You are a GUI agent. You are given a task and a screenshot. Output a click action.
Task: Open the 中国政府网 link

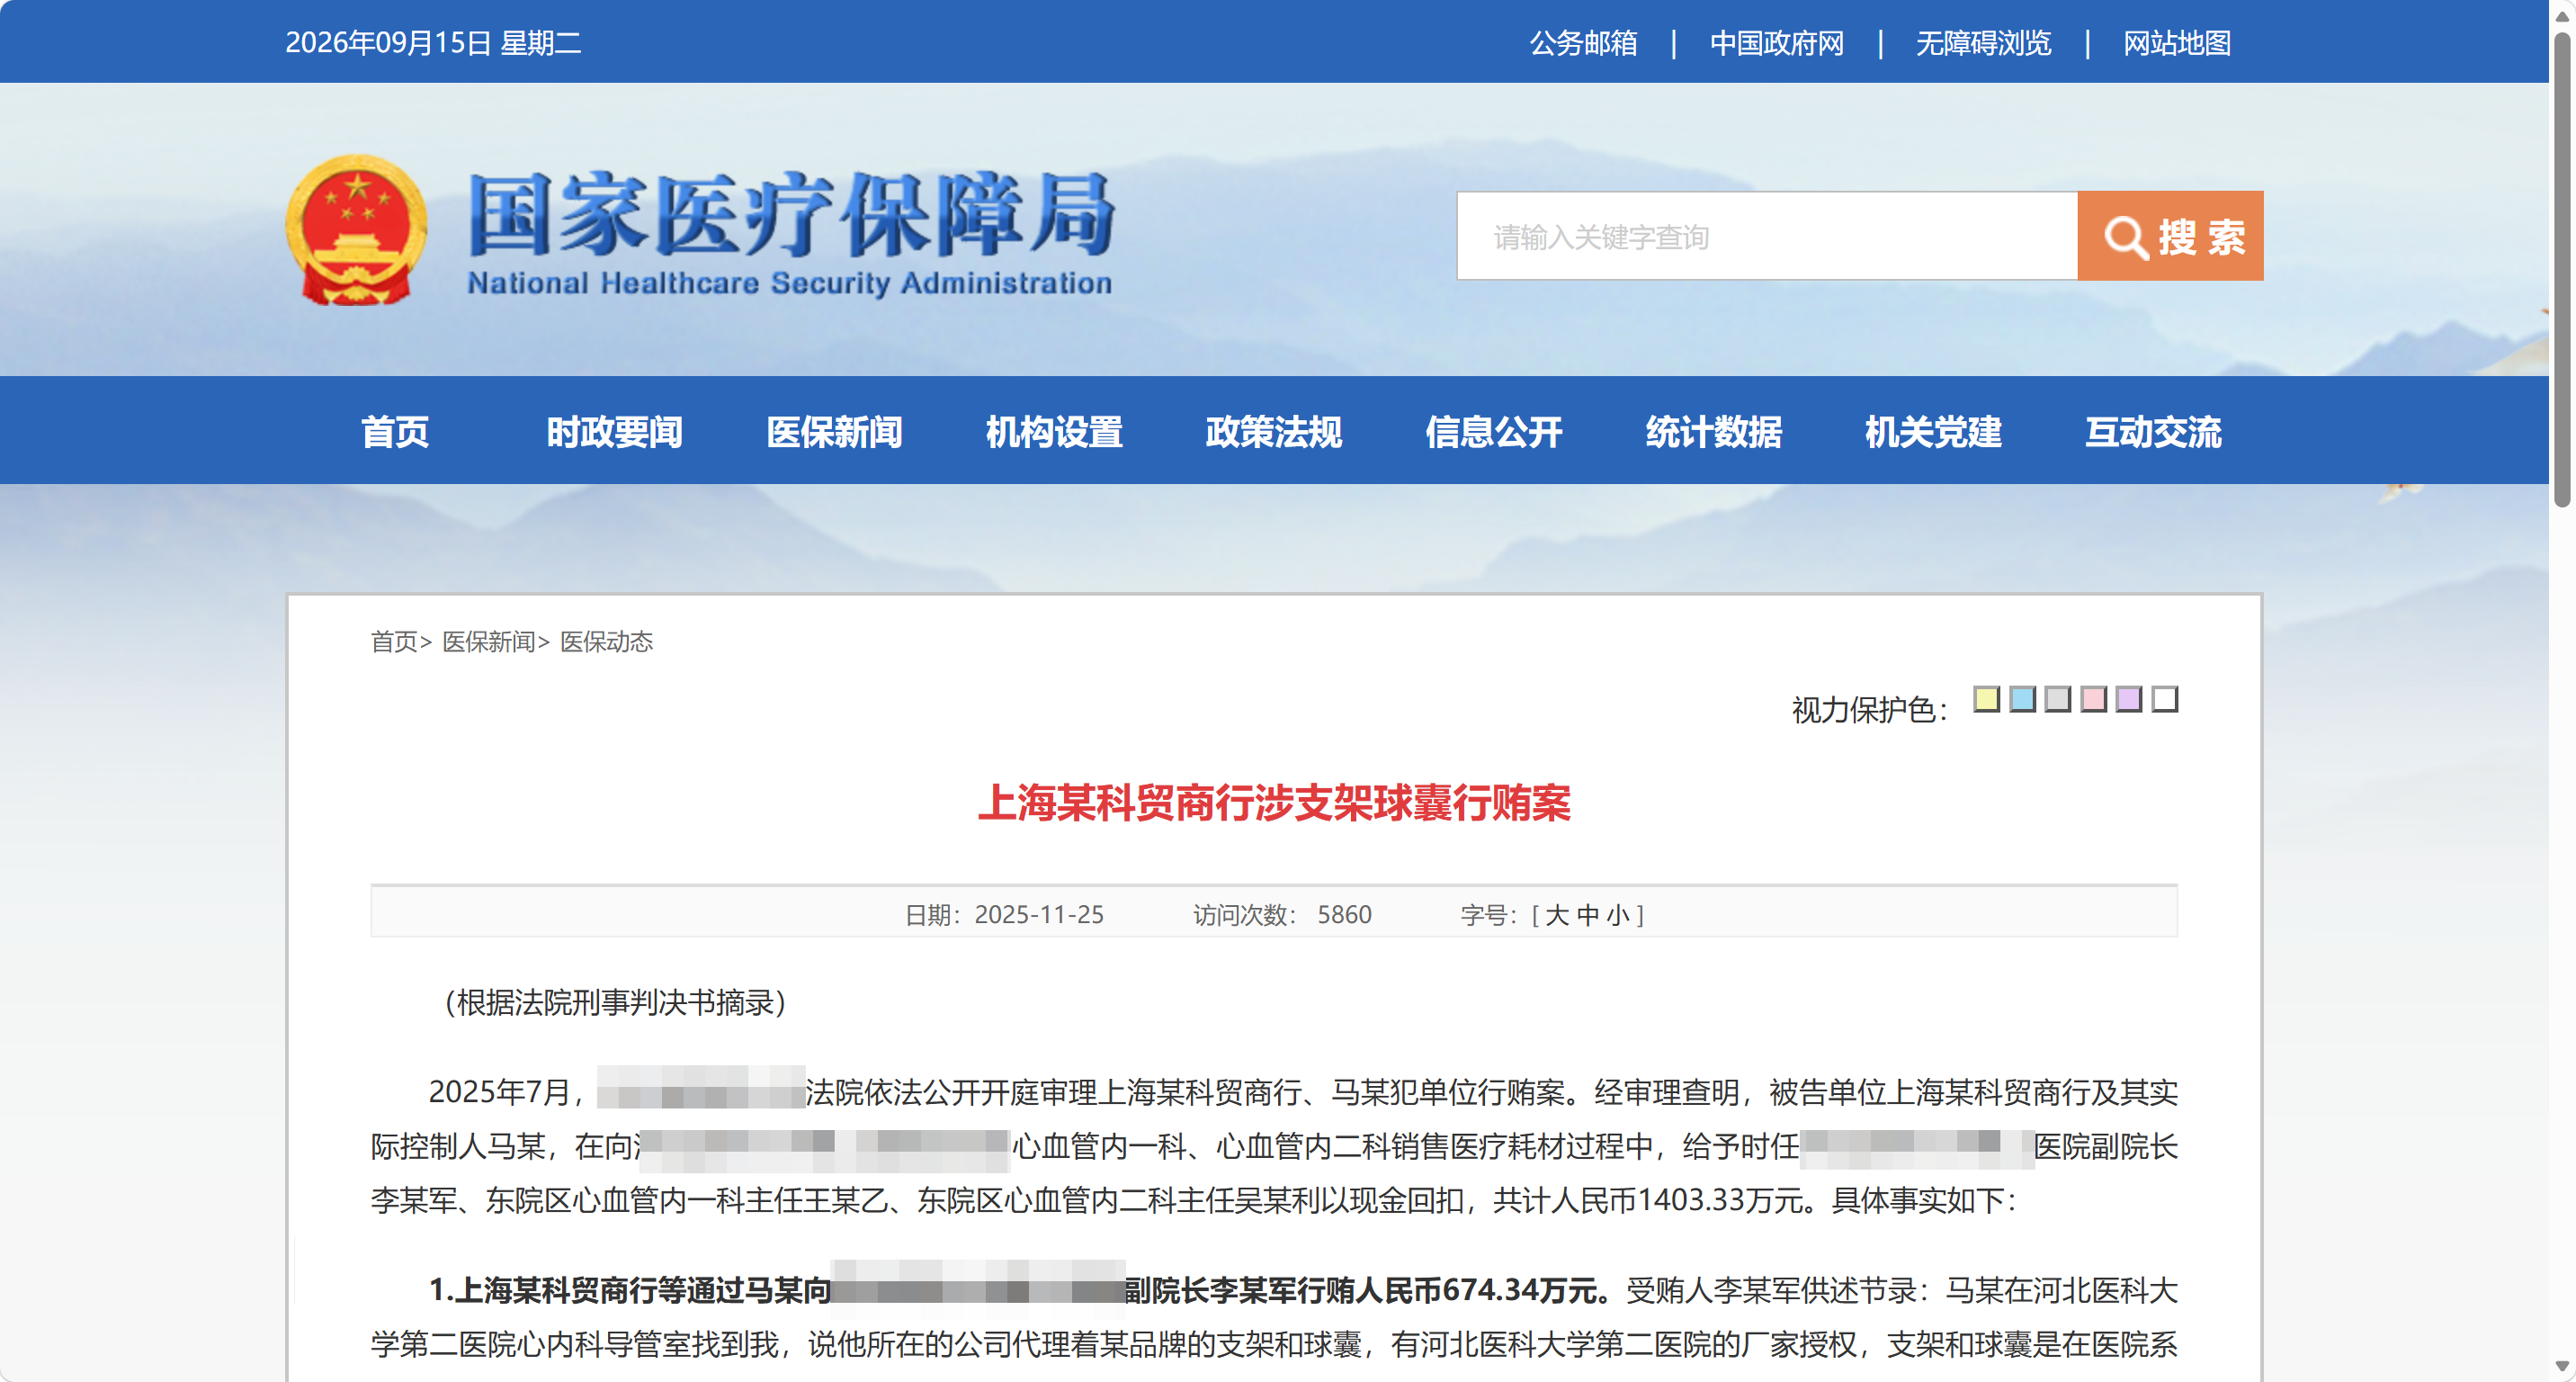1776,43
